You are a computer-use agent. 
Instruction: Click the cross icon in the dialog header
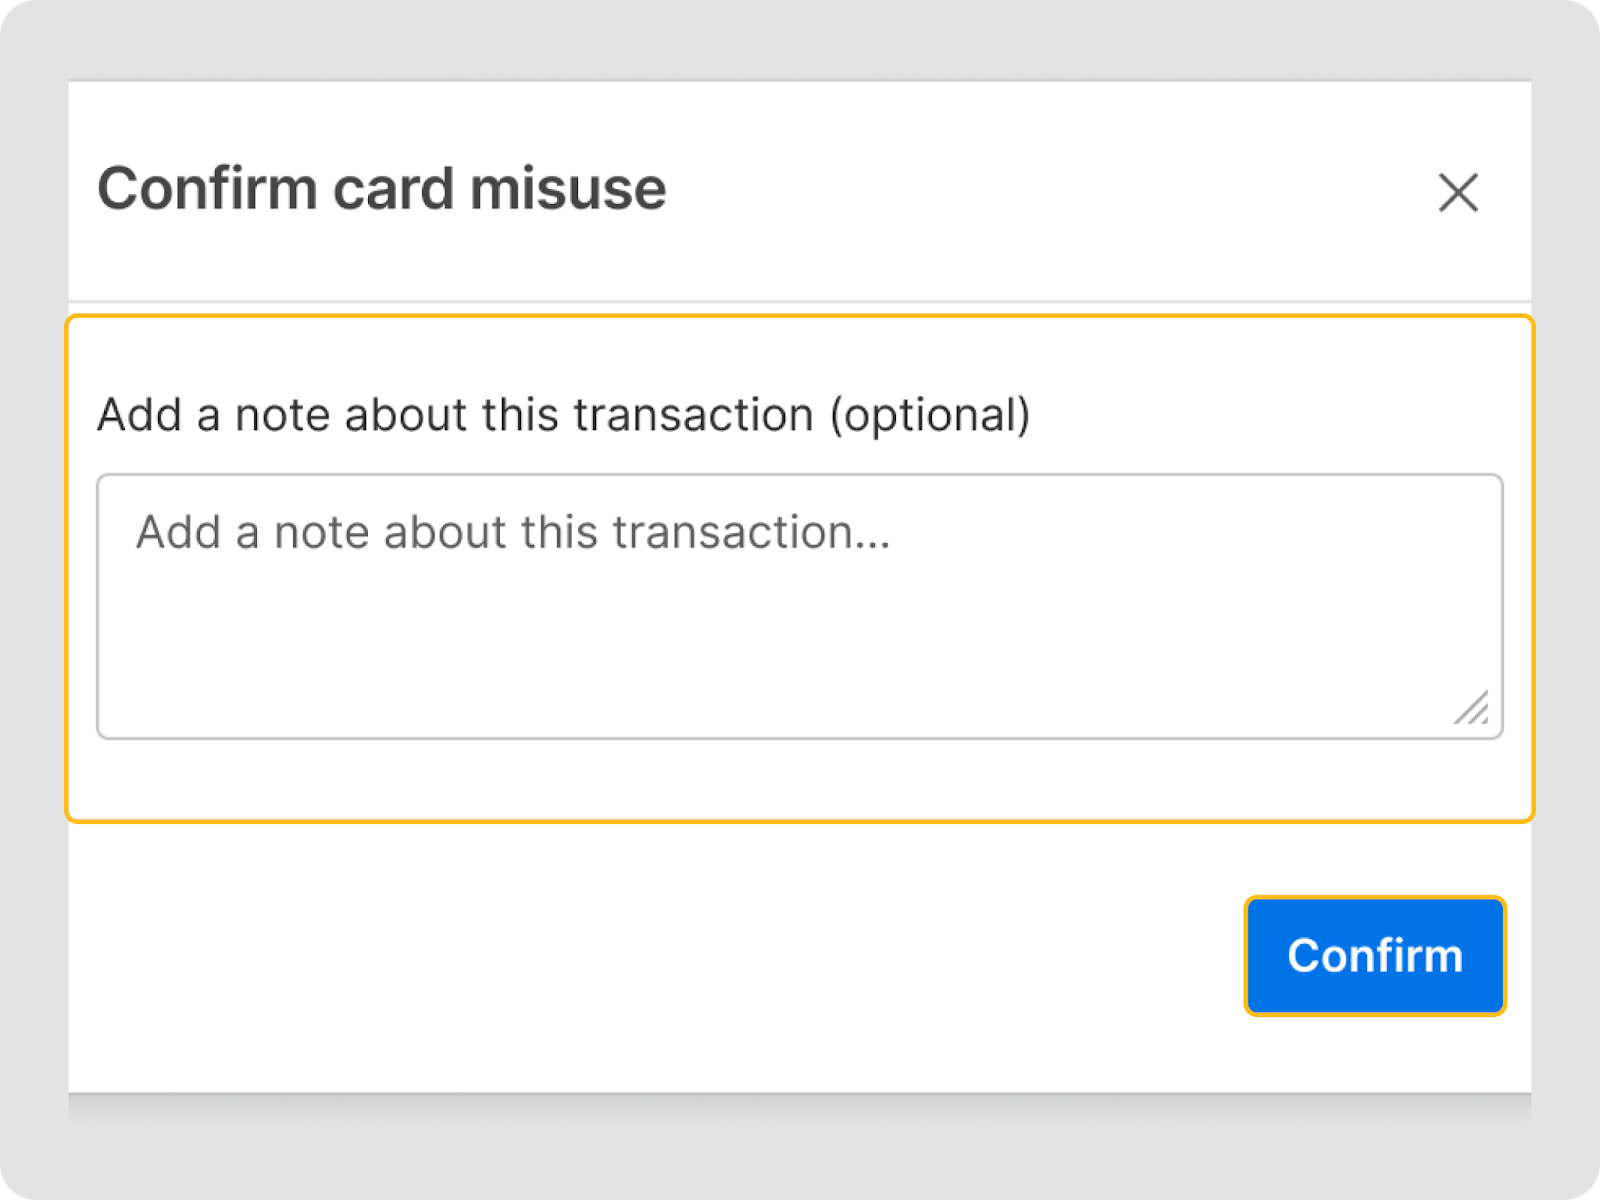1458,192
